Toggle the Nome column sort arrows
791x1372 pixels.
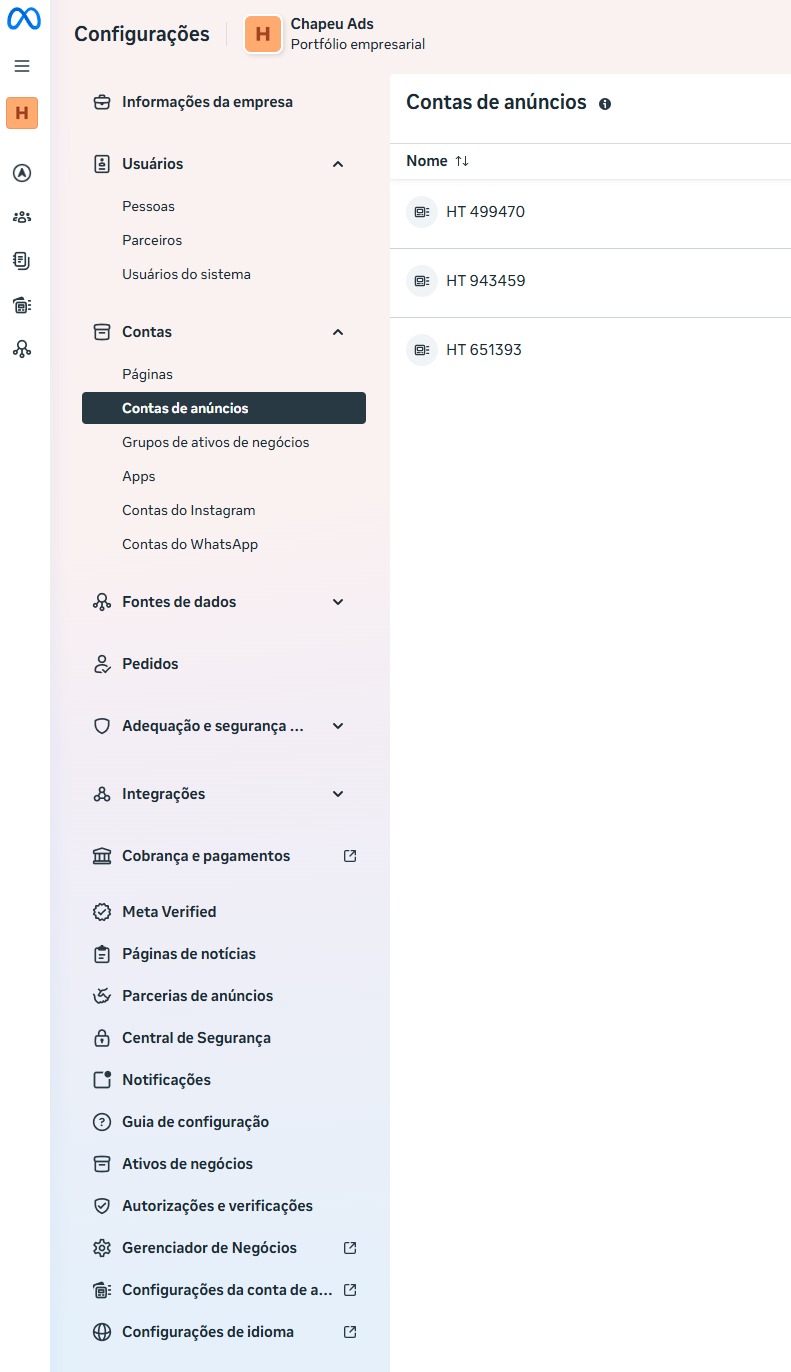(462, 161)
